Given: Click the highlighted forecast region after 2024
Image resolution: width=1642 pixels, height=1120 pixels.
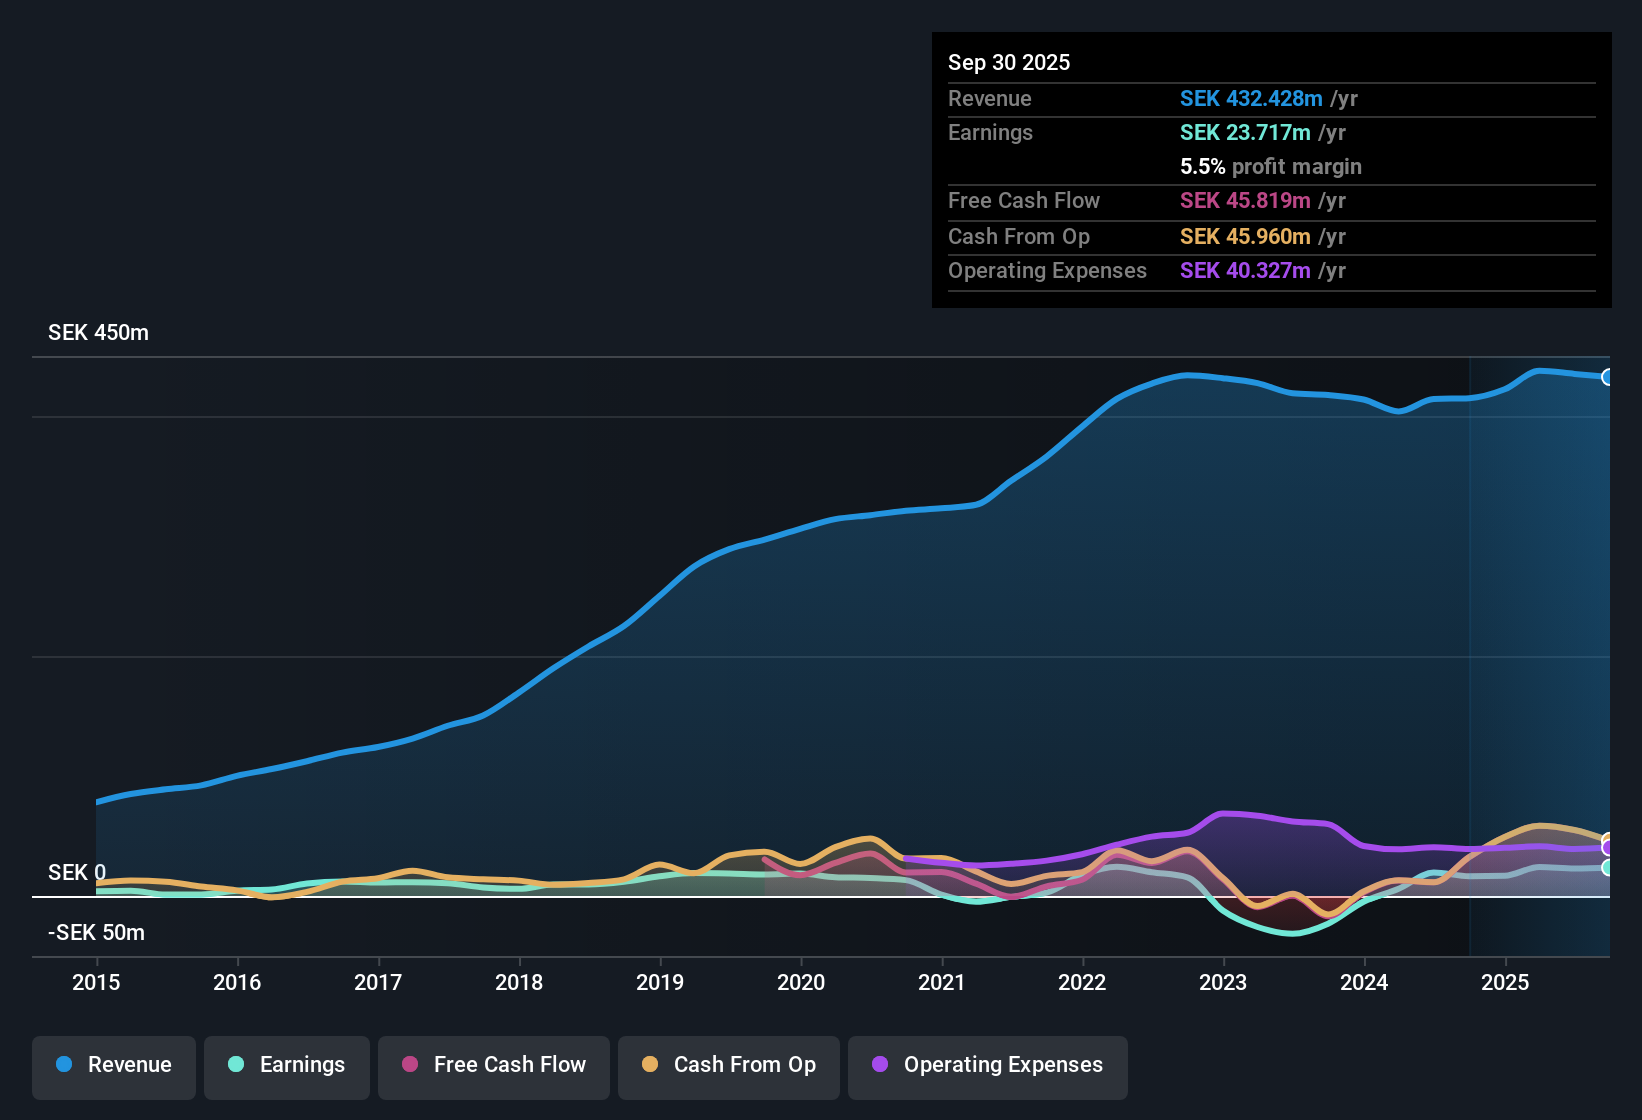Looking at the screenshot, I should point(1540,650).
